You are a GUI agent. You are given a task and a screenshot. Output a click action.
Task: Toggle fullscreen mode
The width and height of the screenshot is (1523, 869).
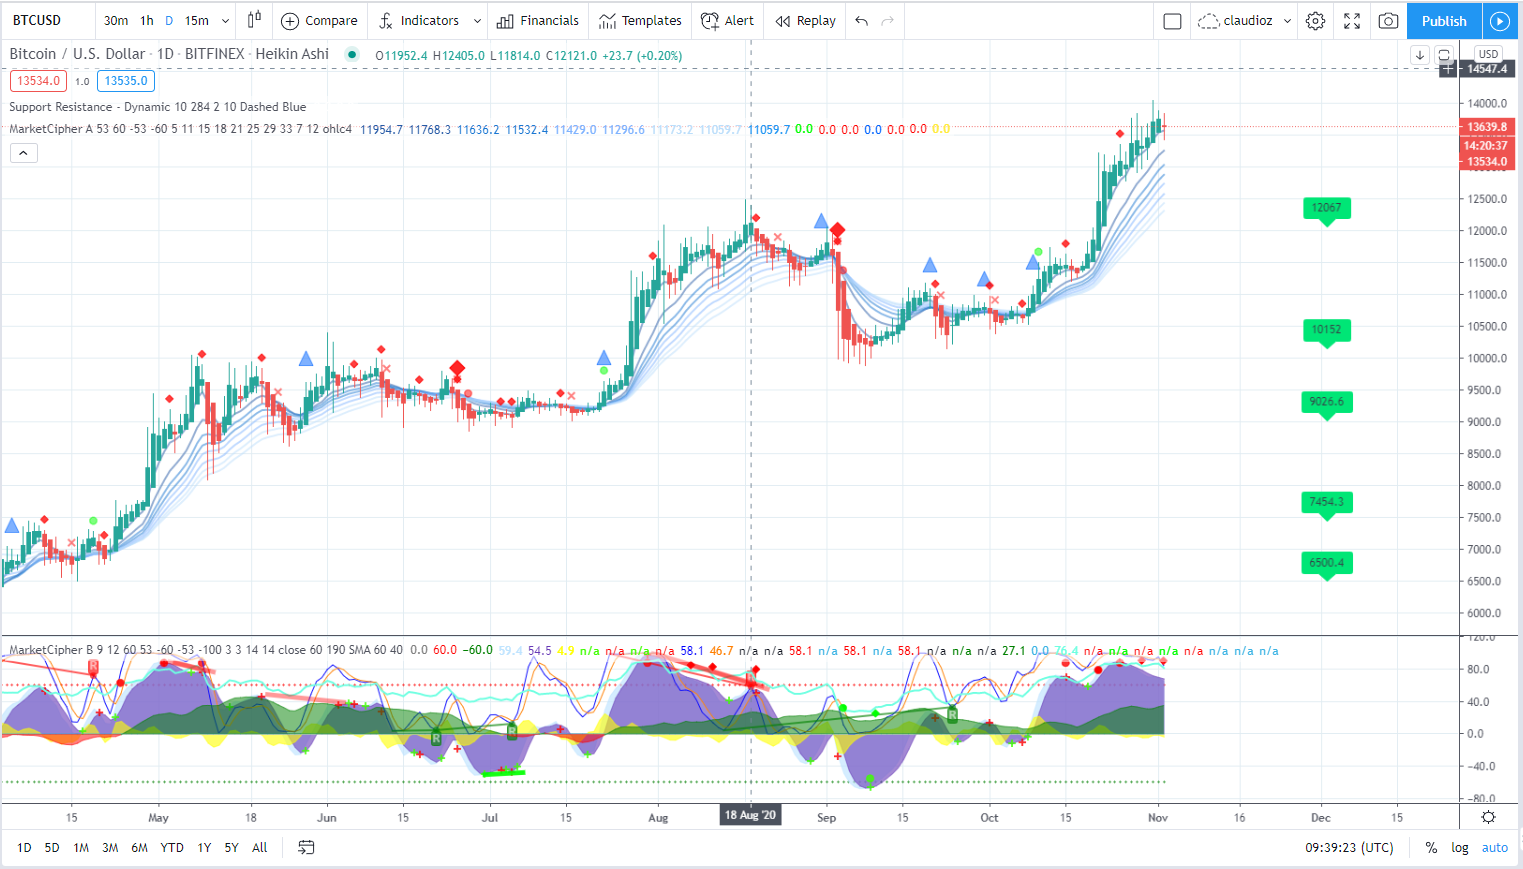1352,20
